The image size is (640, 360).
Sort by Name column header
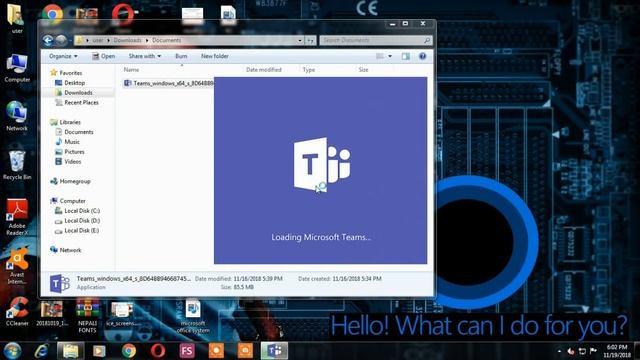click(131, 70)
